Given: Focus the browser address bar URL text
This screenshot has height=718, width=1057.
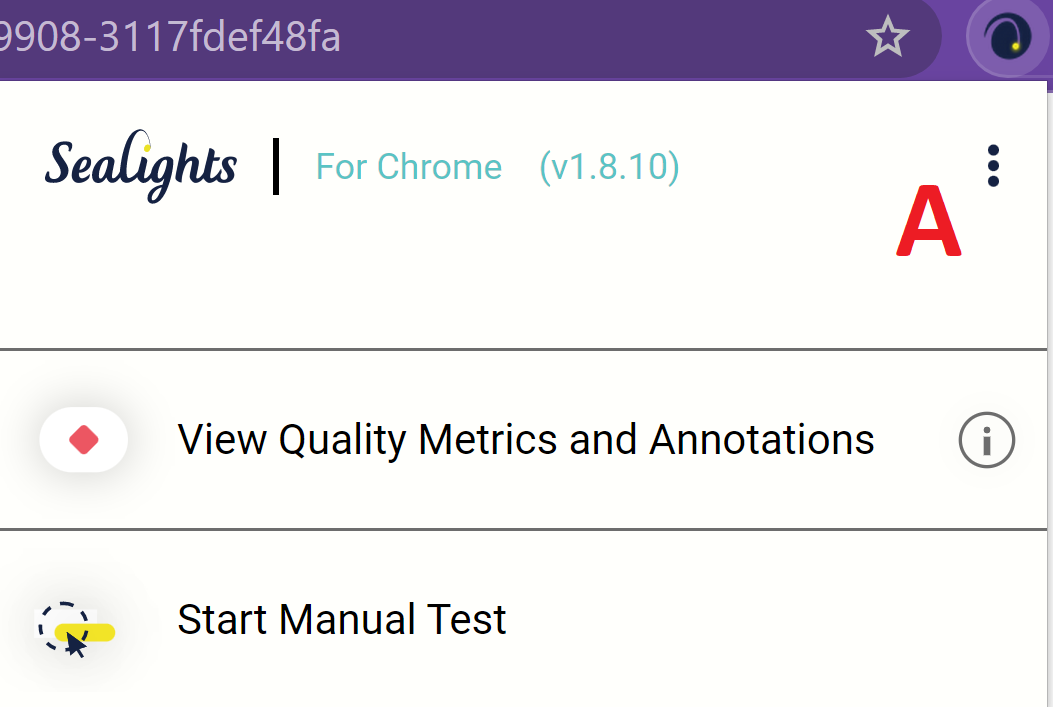Looking at the screenshot, I should click(170, 38).
